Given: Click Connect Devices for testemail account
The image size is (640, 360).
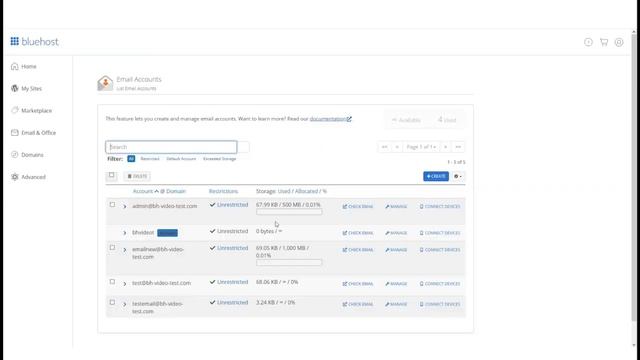Looking at the screenshot, I should 440,304.
